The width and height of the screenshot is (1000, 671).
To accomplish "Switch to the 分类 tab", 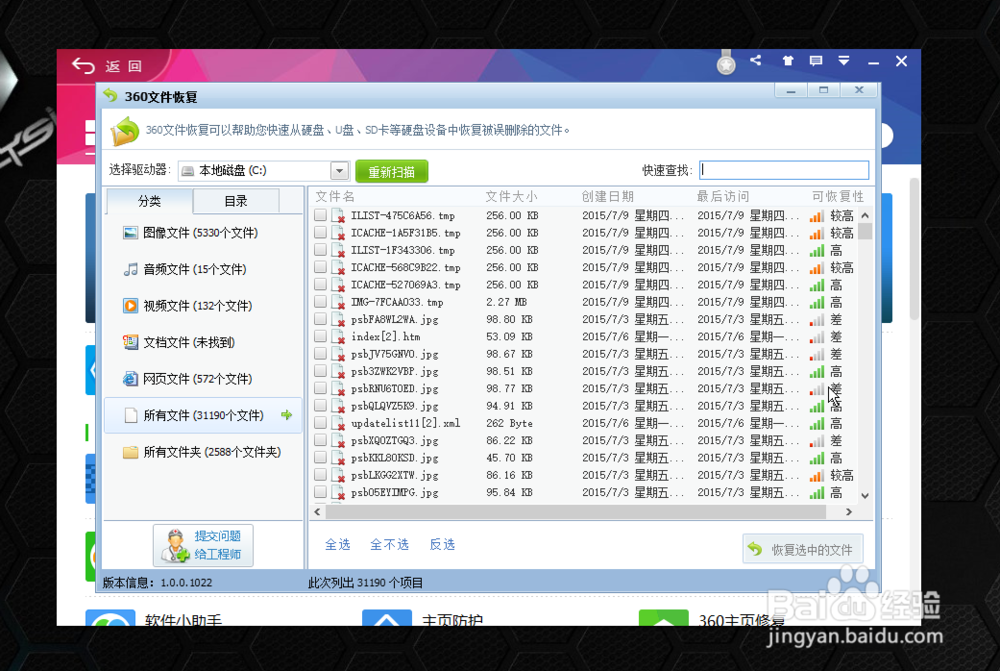I will (x=149, y=201).
